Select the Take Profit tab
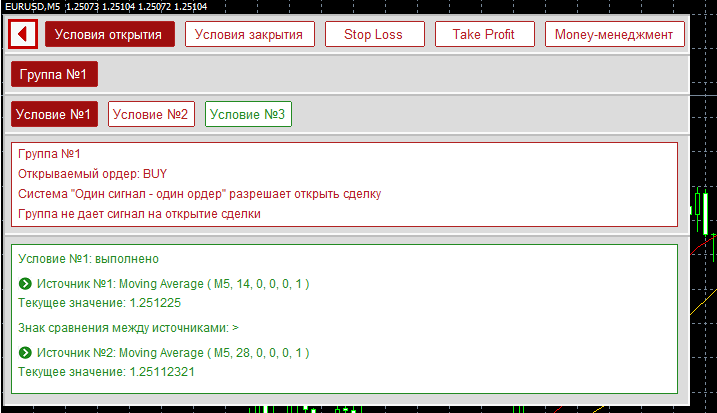Image resolution: width=717 pixels, height=413 pixels. point(484,34)
